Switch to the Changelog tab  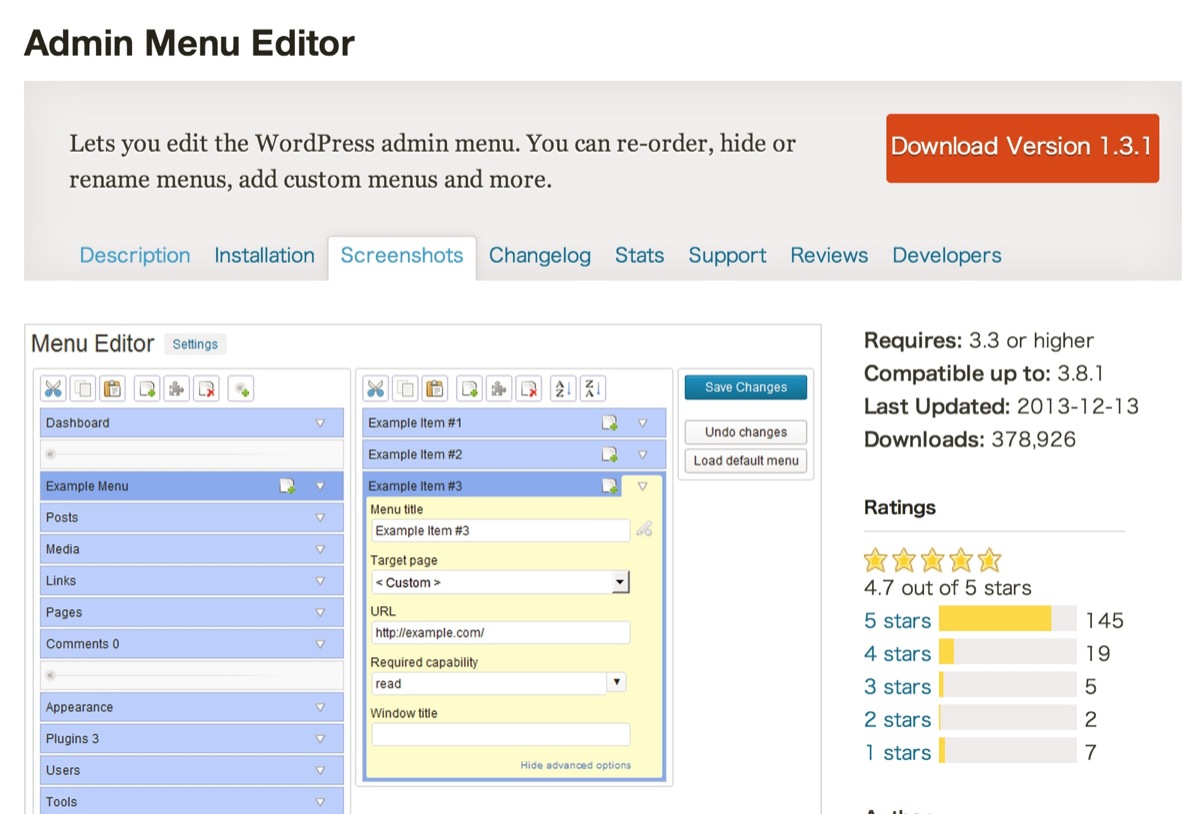click(540, 256)
